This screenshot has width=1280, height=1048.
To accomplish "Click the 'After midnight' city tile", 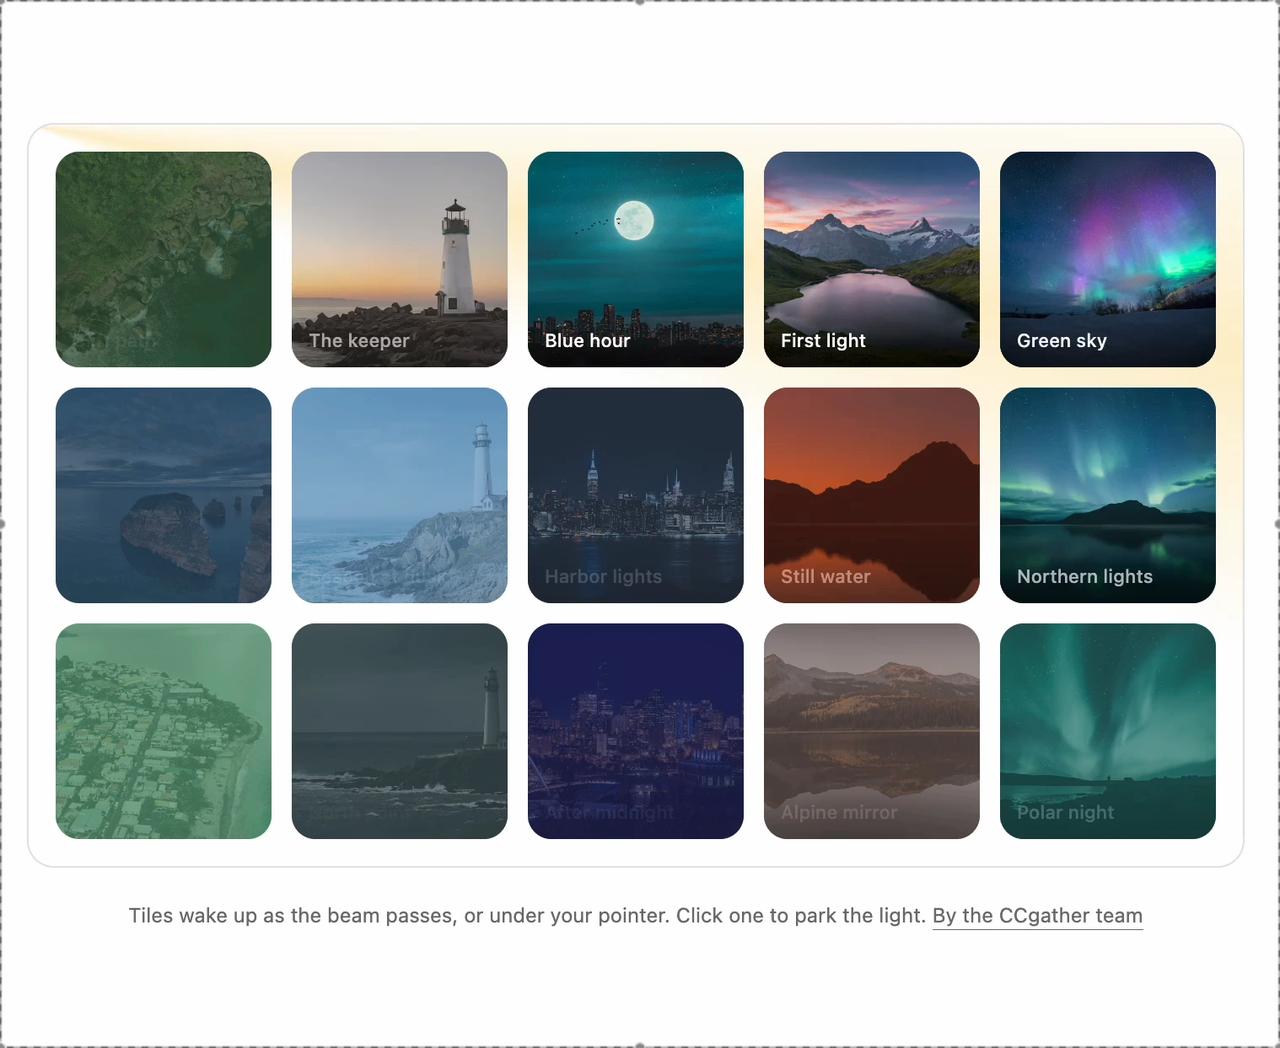I will [635, 731].
